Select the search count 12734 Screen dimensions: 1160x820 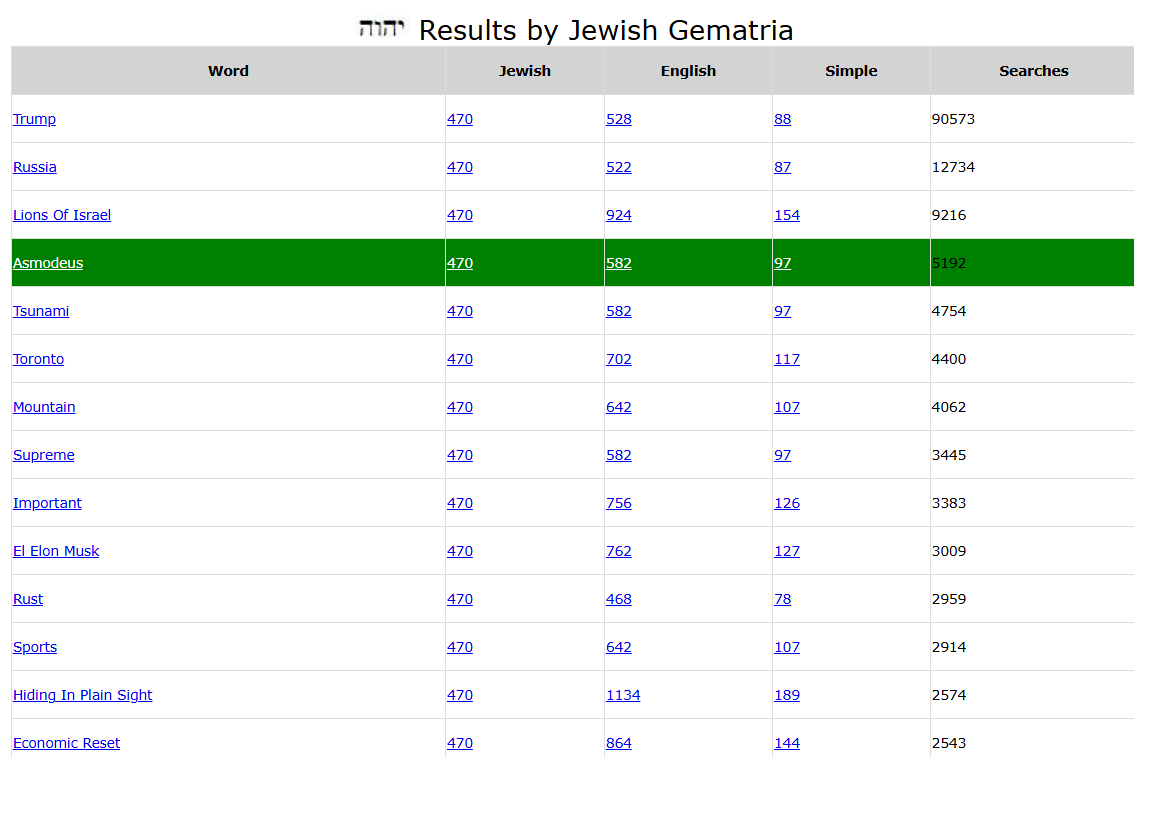click(954, 167)
